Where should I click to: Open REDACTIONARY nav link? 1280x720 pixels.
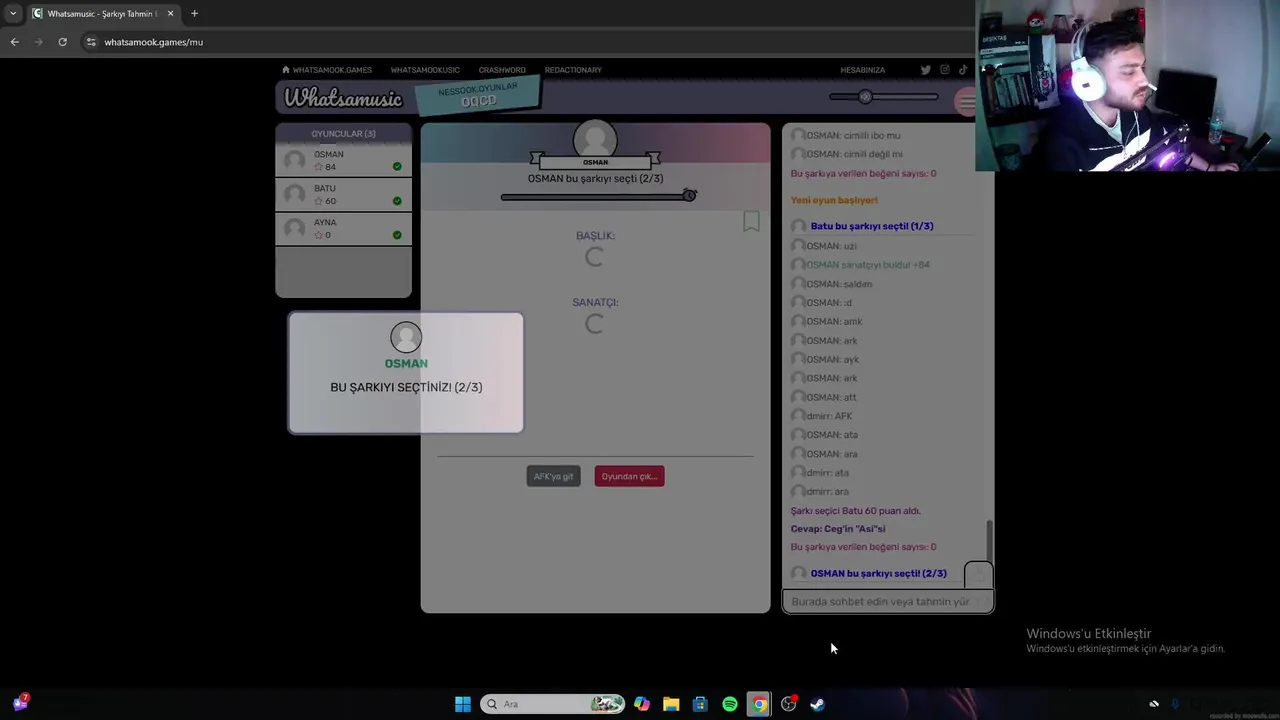573,70
